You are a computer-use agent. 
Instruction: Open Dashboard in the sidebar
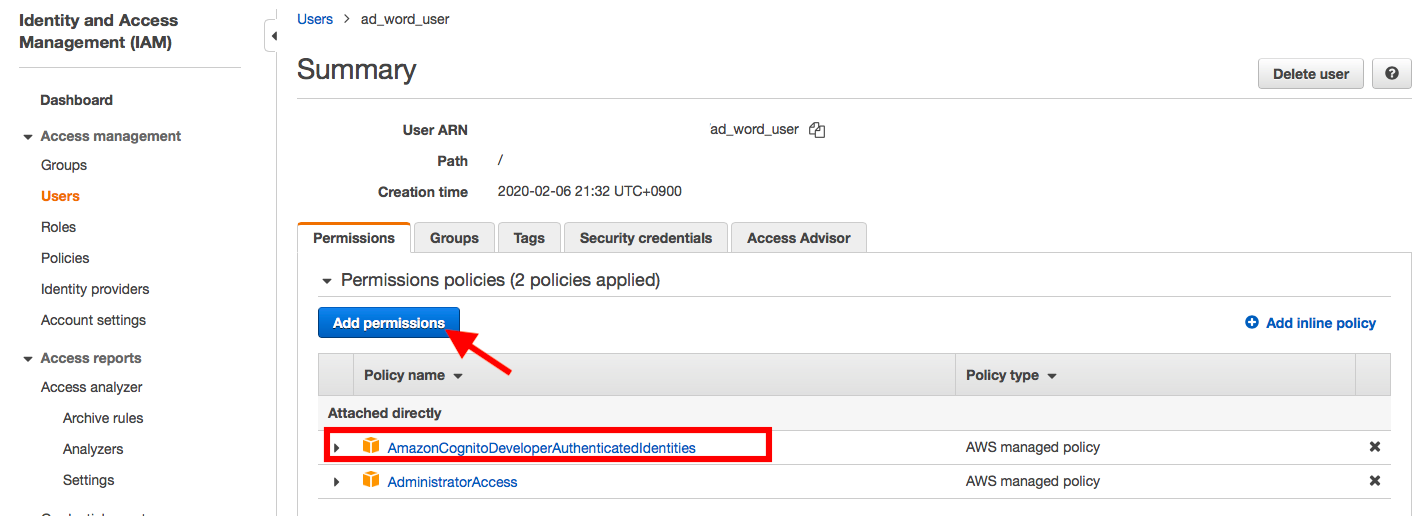pos(76,100)
